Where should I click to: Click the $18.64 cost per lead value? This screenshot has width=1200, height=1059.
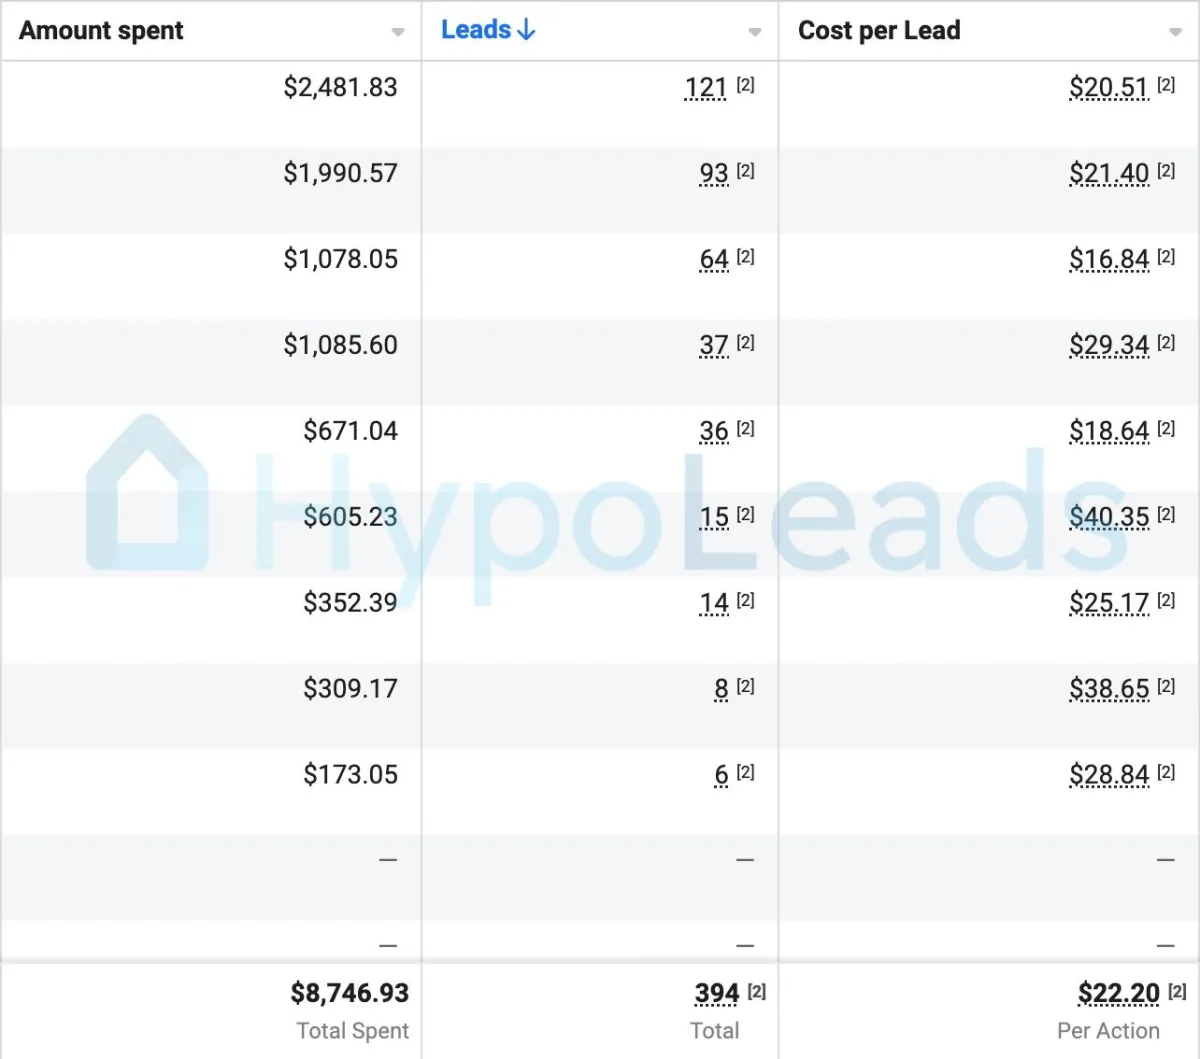click(1109, 432)
